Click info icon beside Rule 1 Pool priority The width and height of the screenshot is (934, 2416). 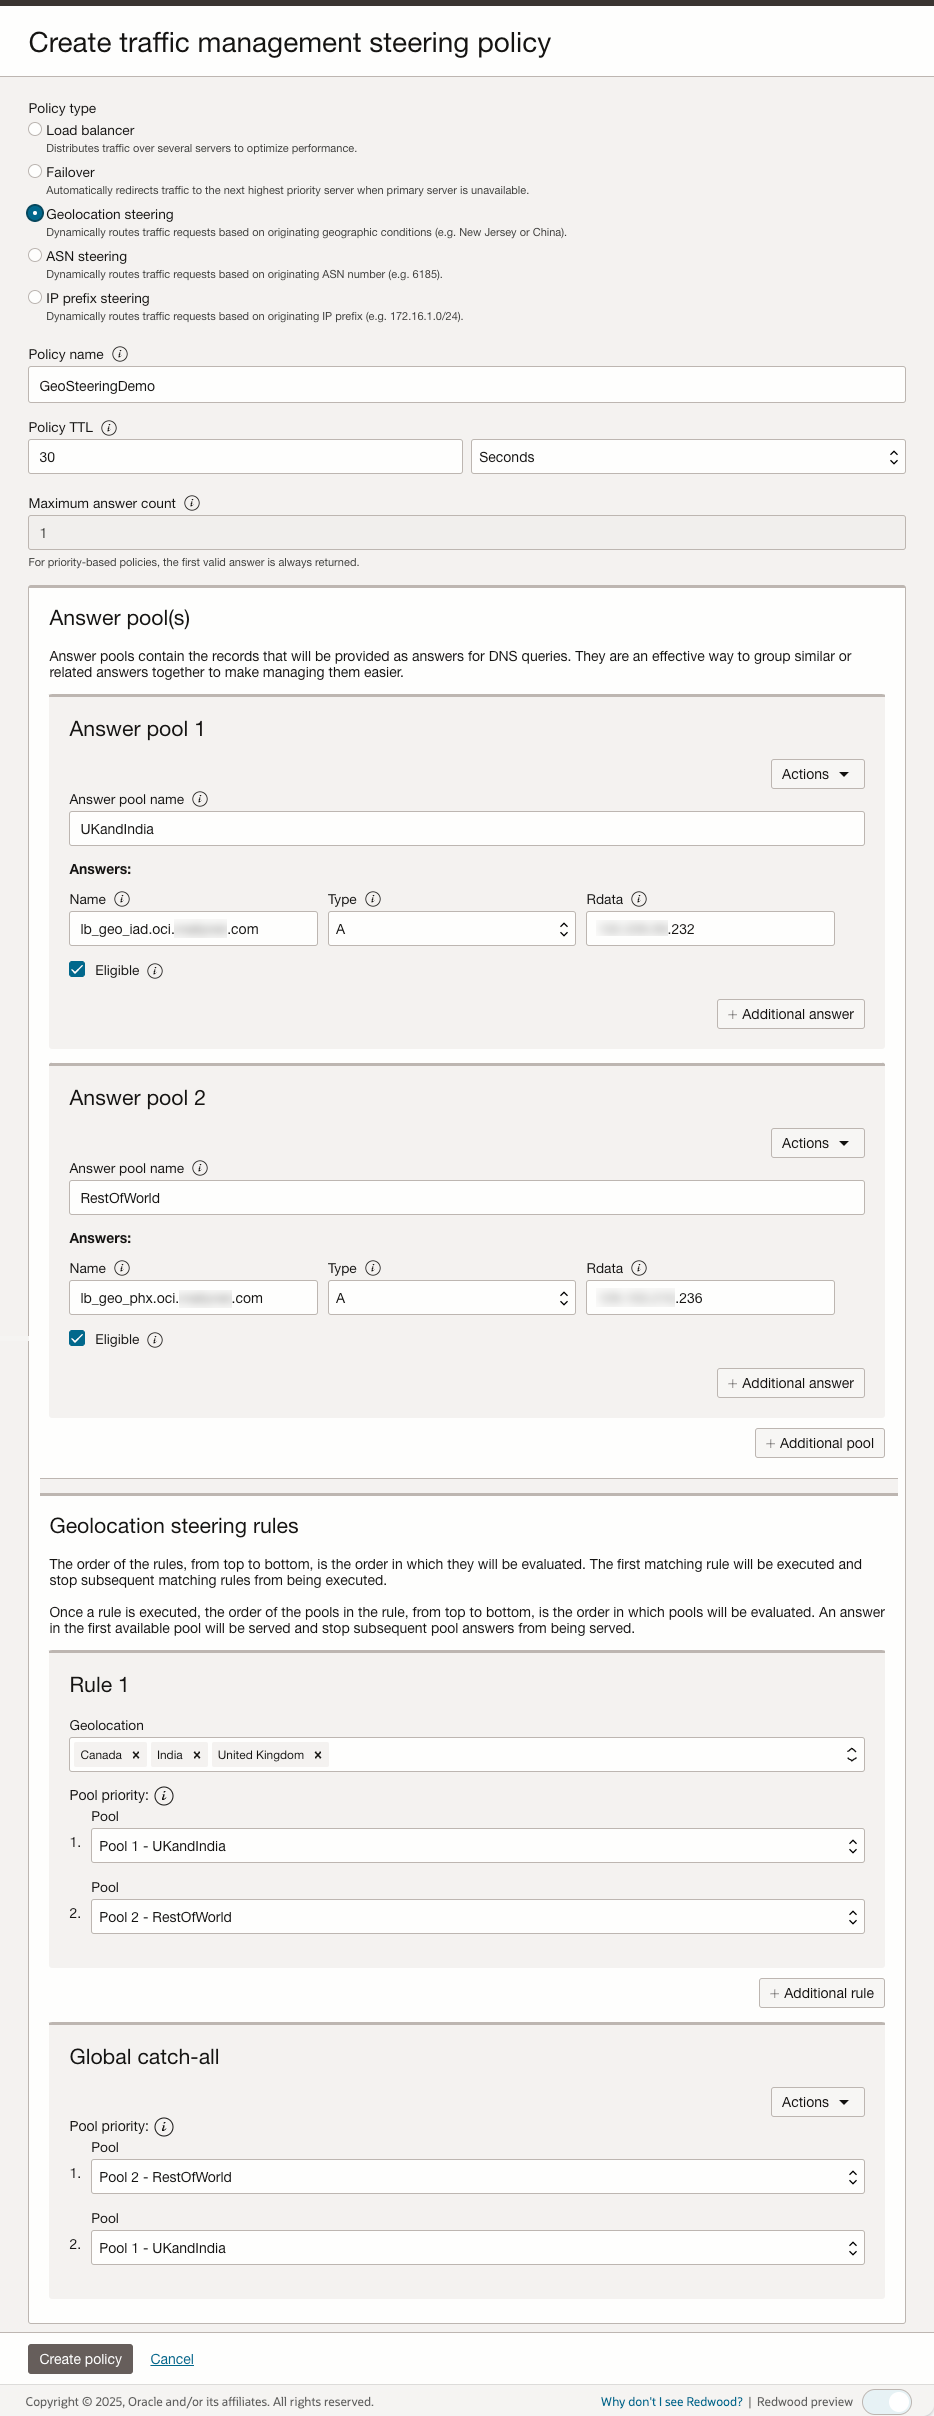pos(164,1795)
